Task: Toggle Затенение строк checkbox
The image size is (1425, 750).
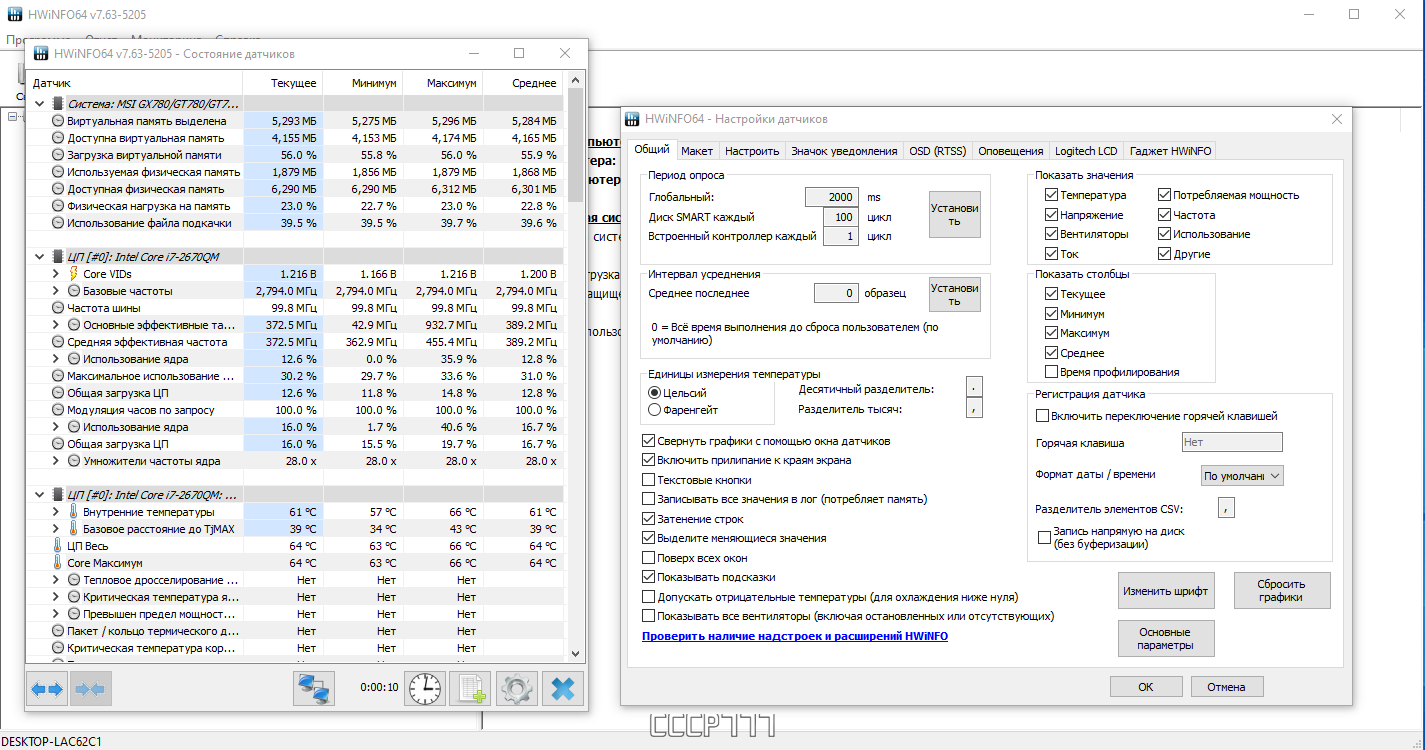Action: coord(649,518)
